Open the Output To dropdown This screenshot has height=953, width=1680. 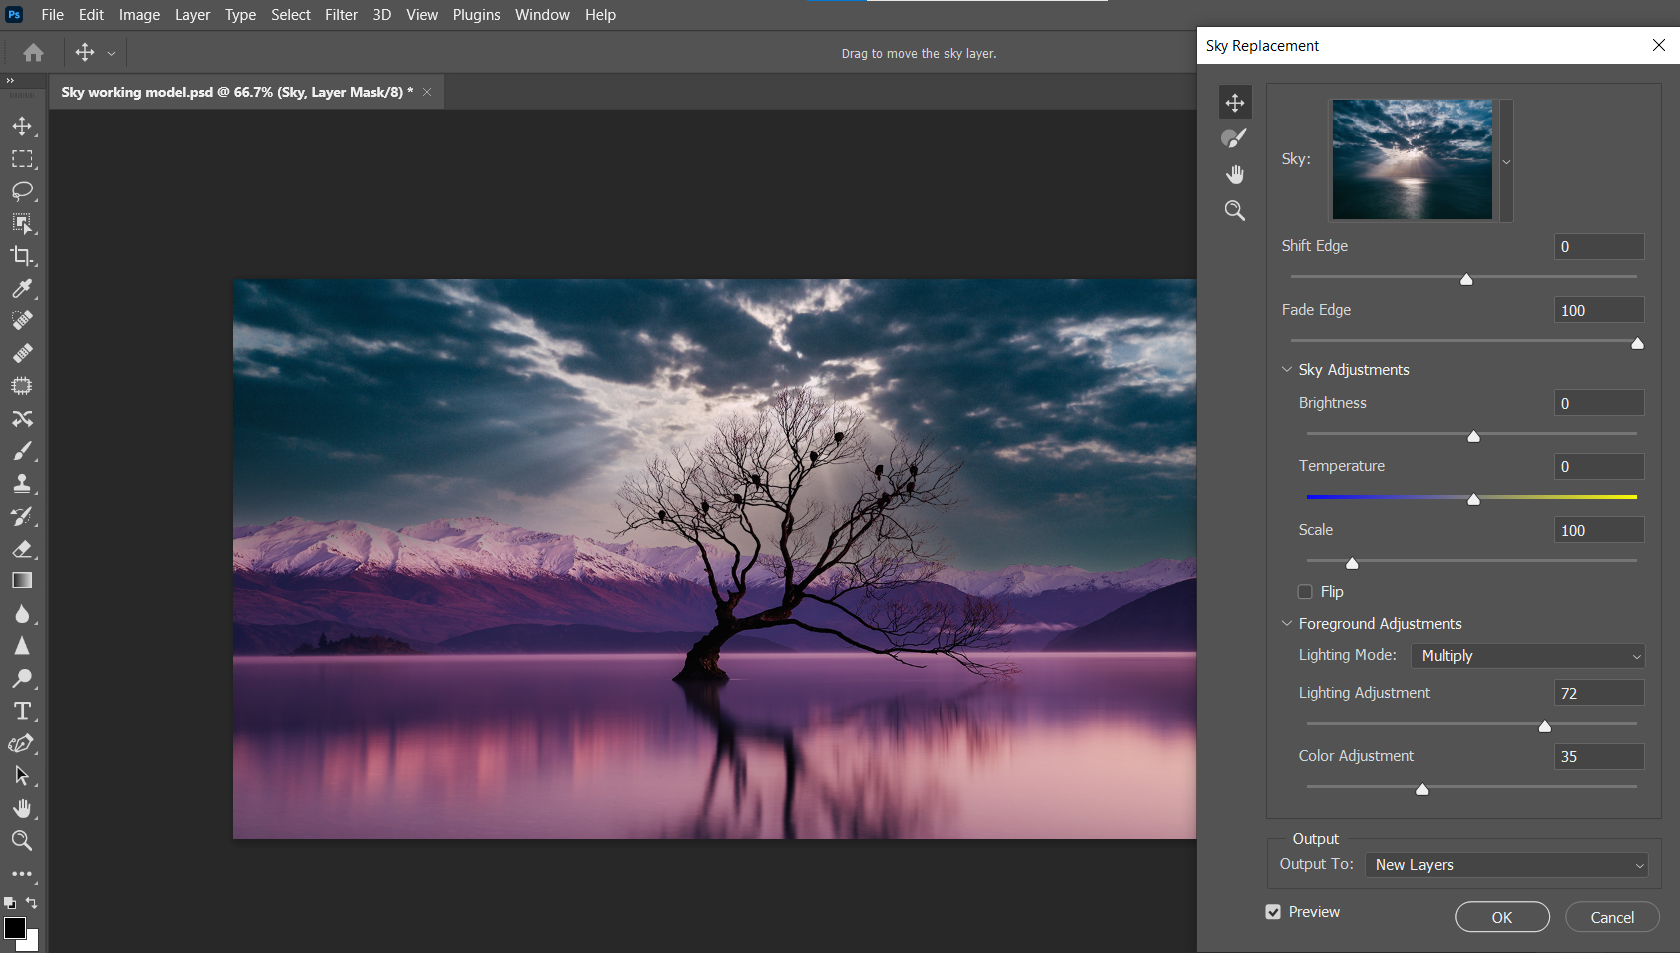[1507, 865]
